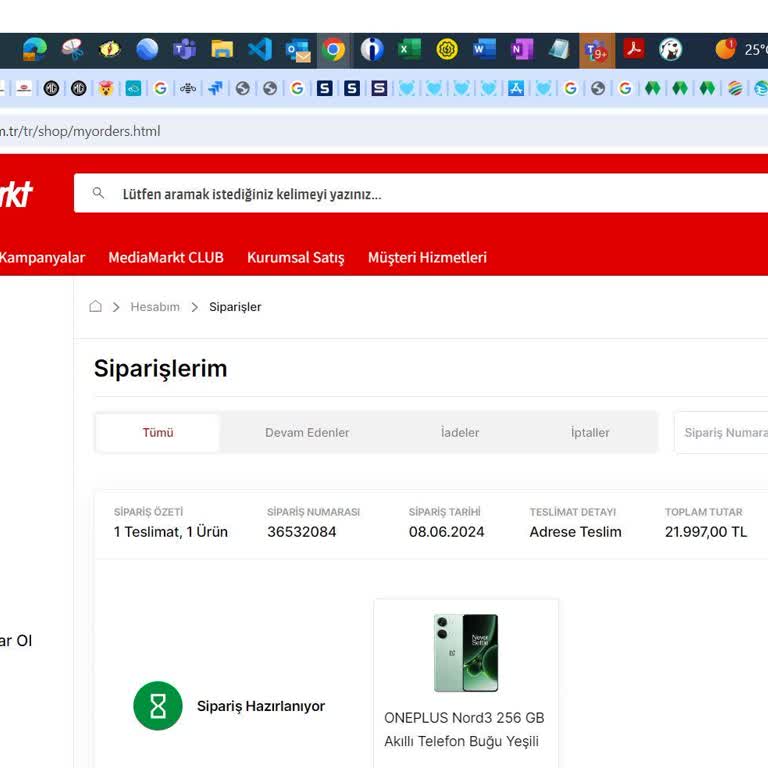
Task: Open the Notepad icon in taskbar
Action: click(x=559, y=49)
